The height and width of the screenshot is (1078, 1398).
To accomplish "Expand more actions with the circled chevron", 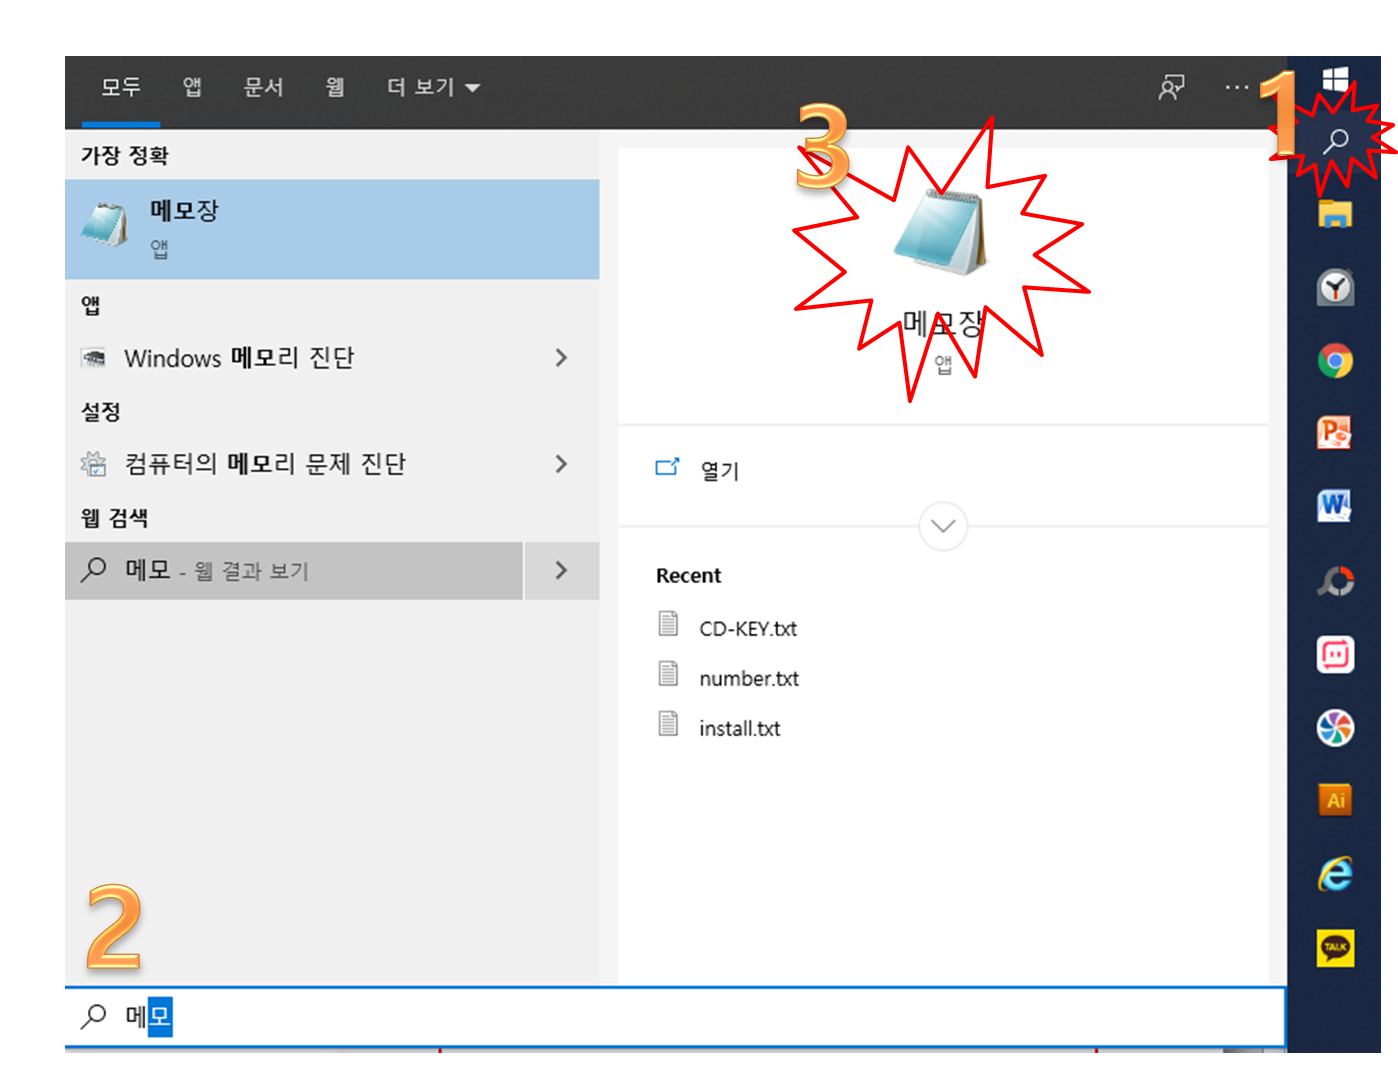I will [x=943, y=526].
